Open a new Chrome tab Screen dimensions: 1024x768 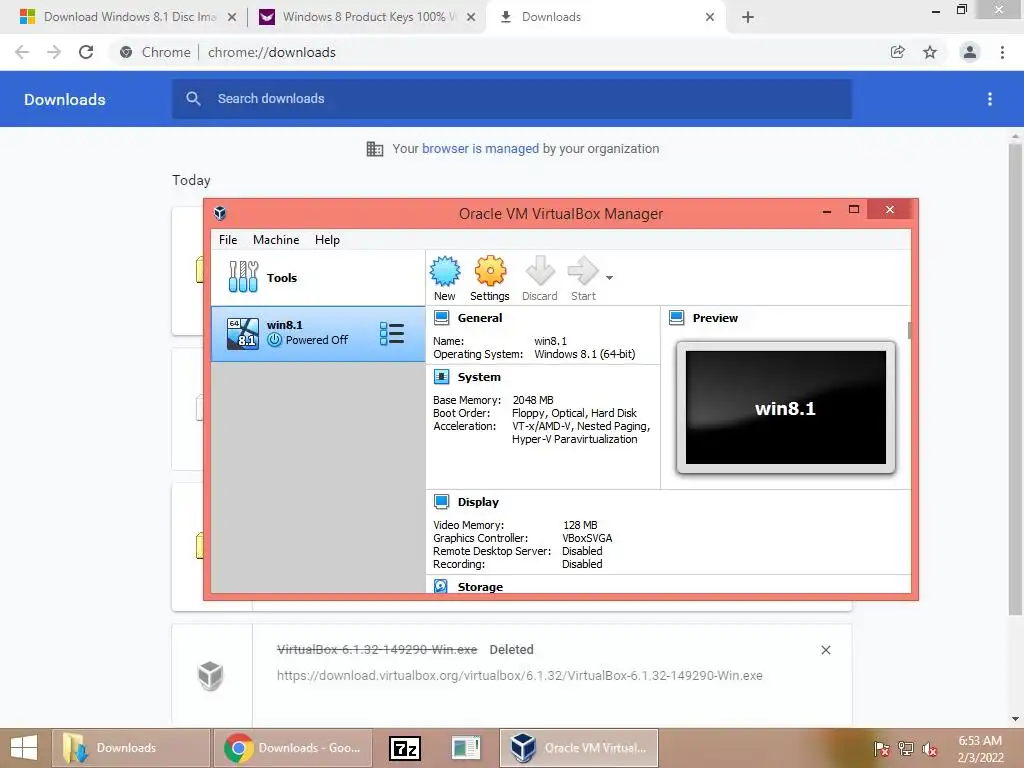(748, 17)
